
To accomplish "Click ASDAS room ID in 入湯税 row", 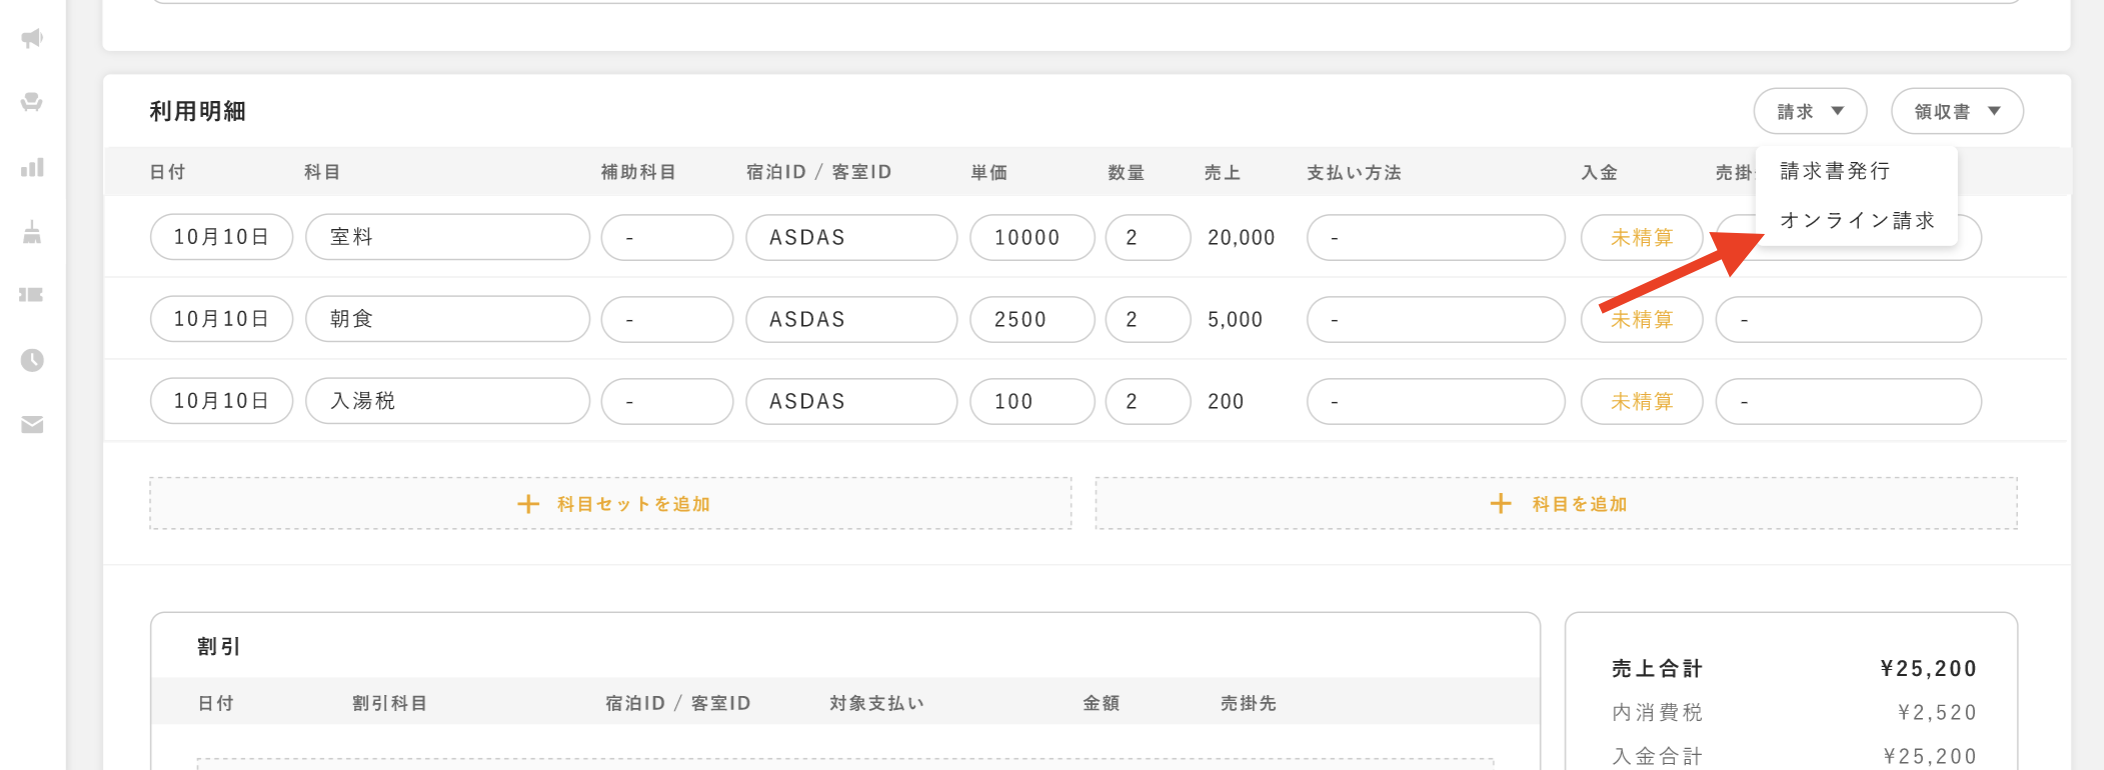I will (x=852, y=402).
